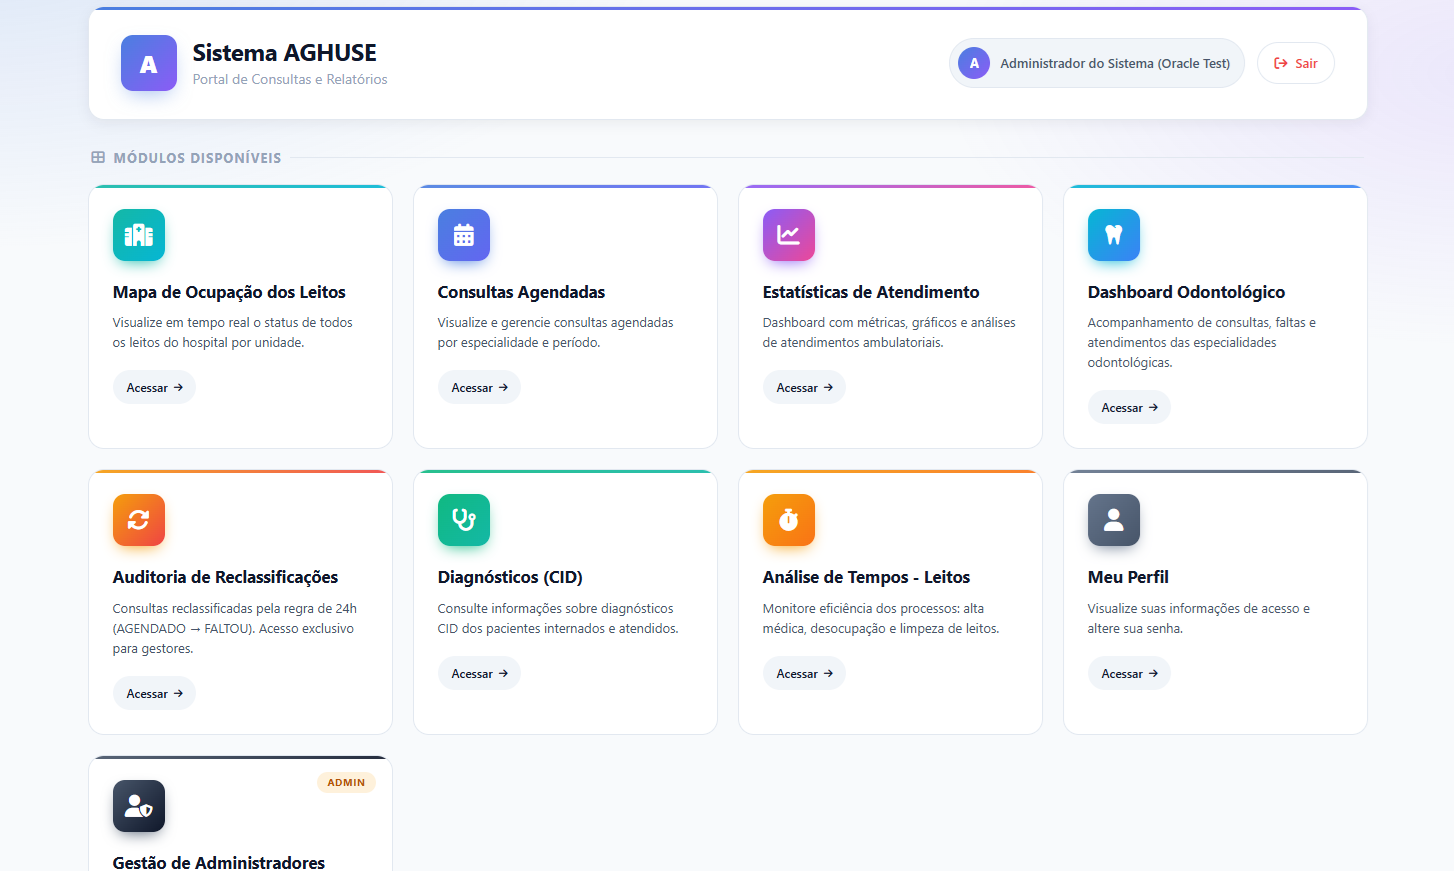Select the Gestão de Administradores card title
The image size is (1454, 871).
[219, 862]
